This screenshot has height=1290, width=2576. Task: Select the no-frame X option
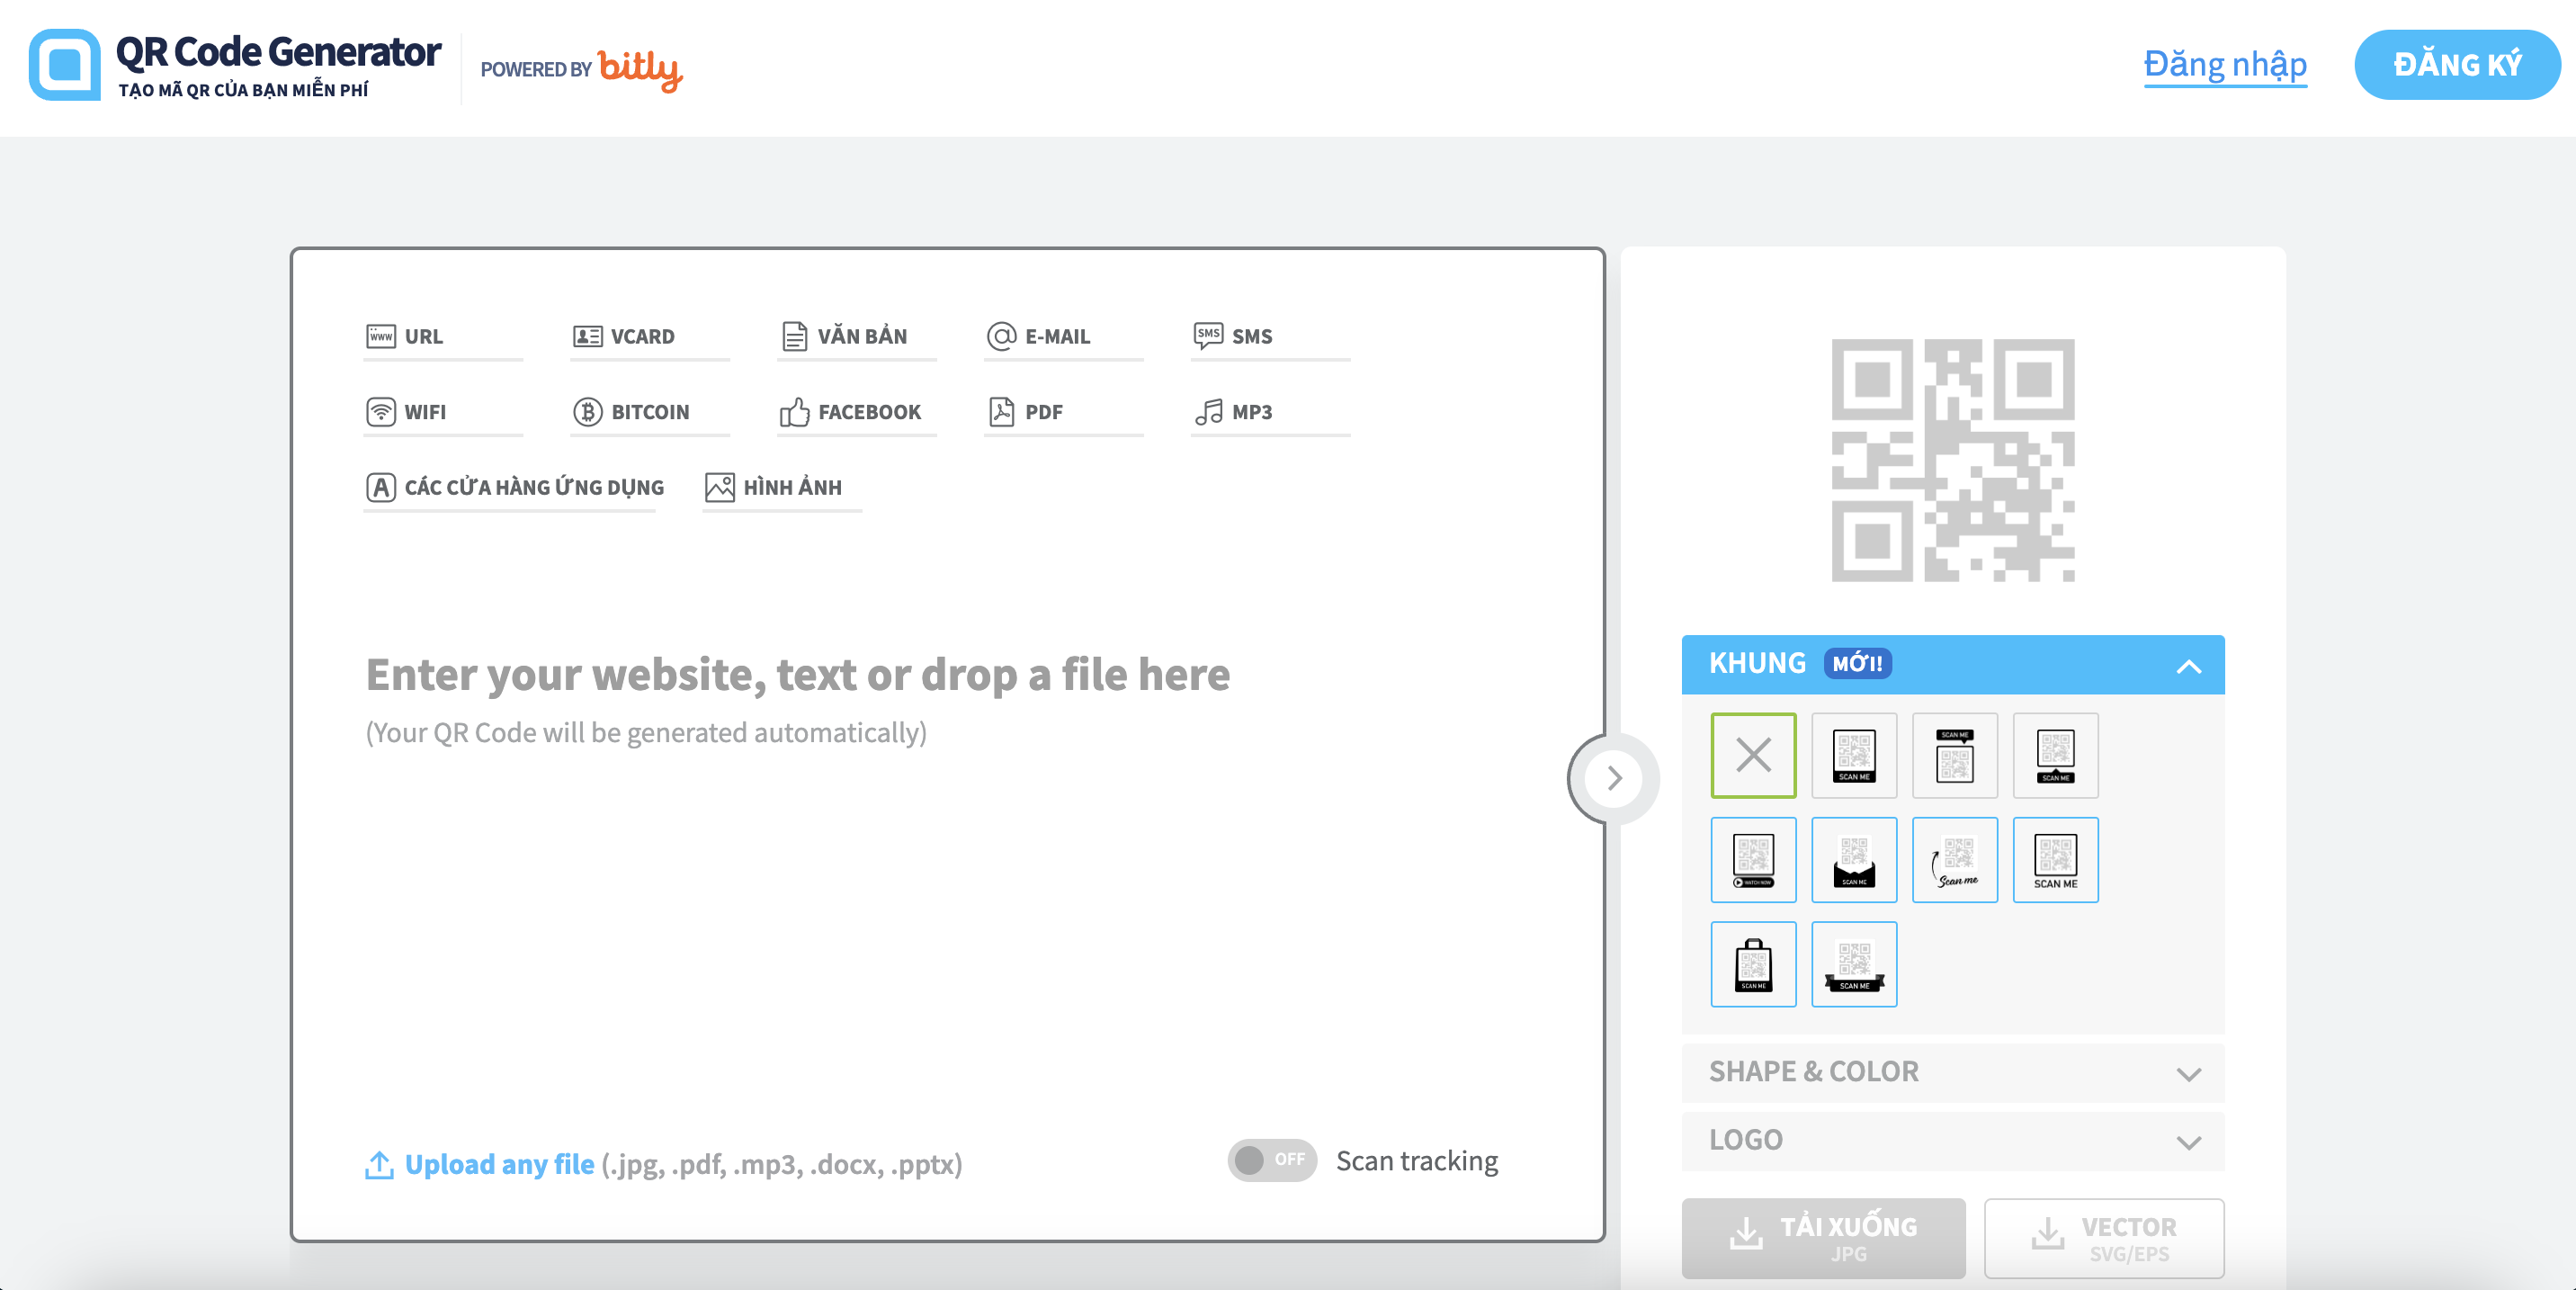click(x=1753, y=755)
